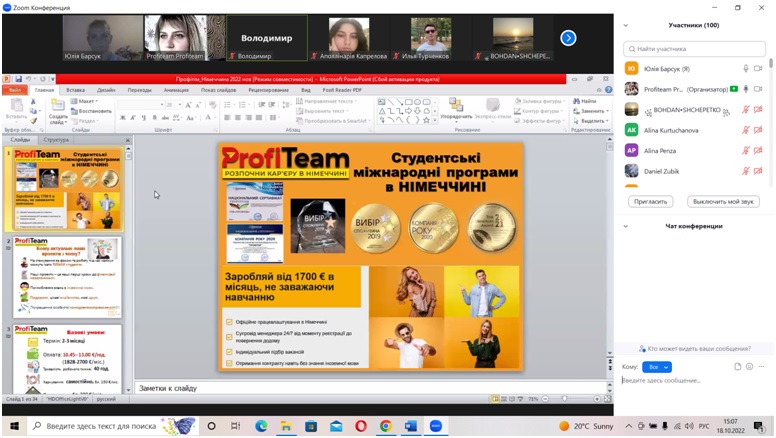Click the bulleted list icon

[x=228, y=105]
